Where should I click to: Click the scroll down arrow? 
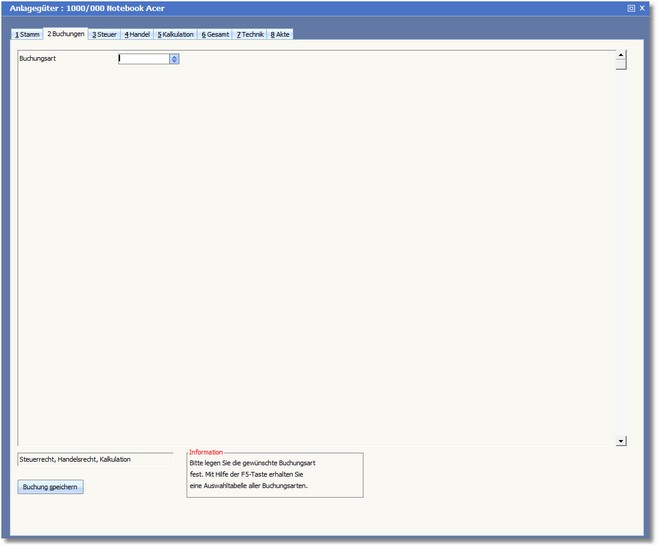click(x=621, y=440)
